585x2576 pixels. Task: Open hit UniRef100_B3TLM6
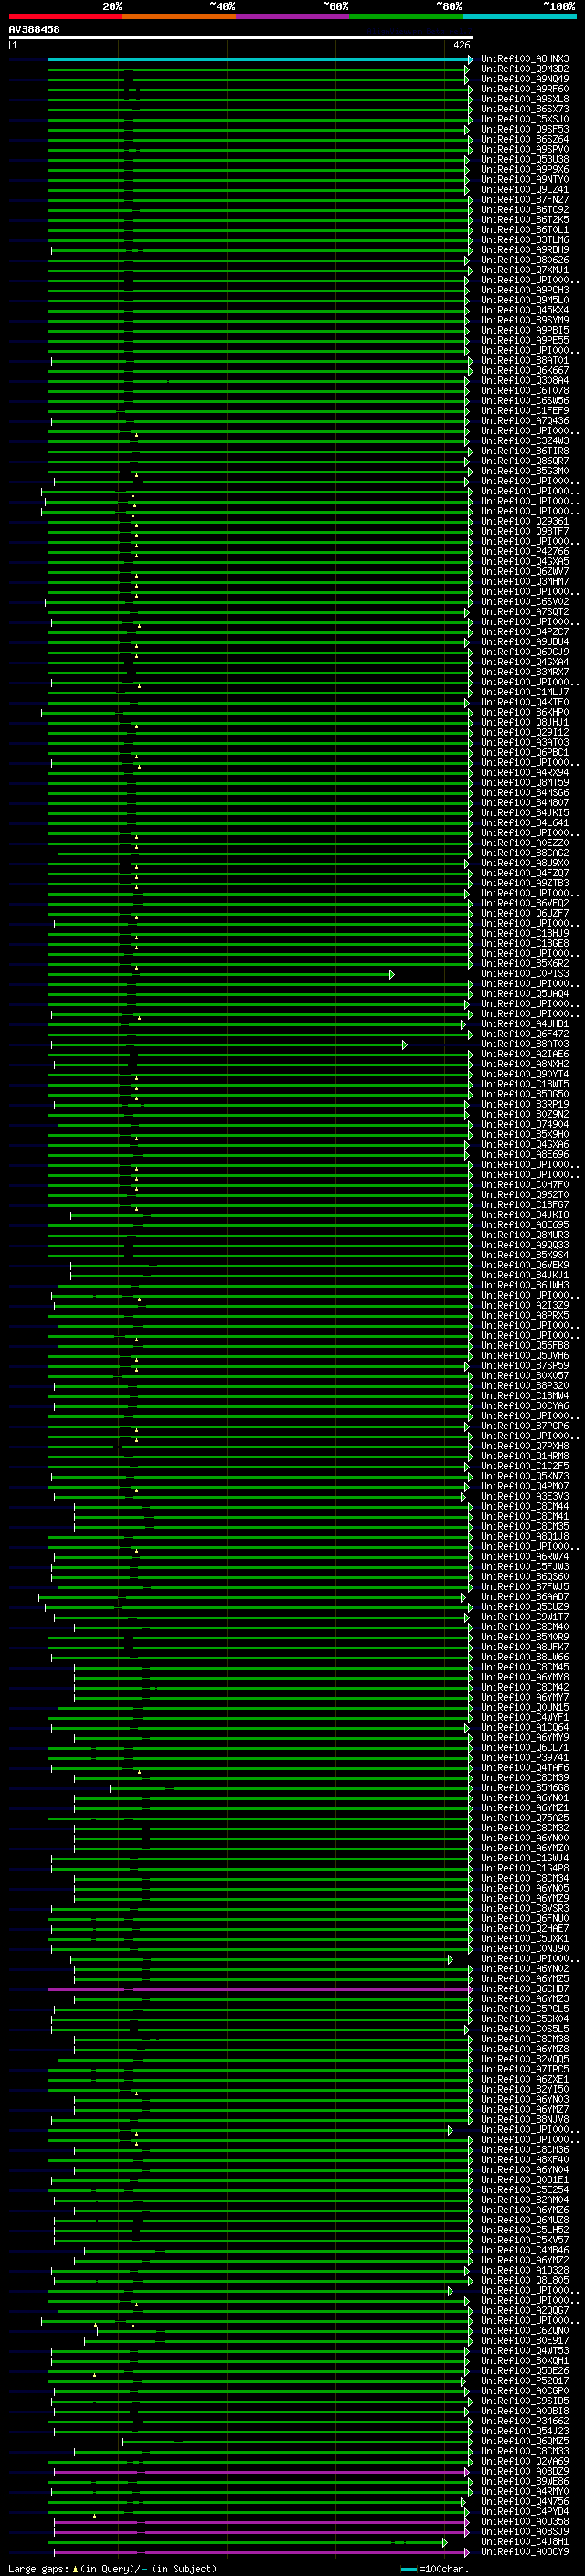(525, 239)
